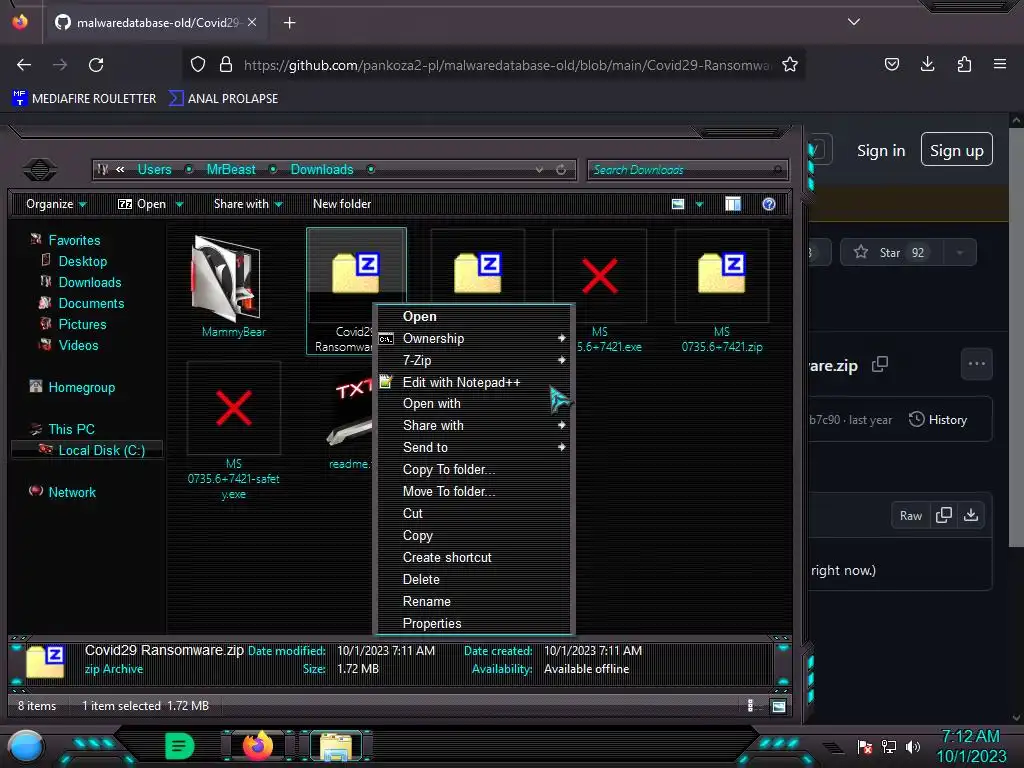Click the Search Downloads box
Viewport: 1024px width, 768px height.
(687, 170)
